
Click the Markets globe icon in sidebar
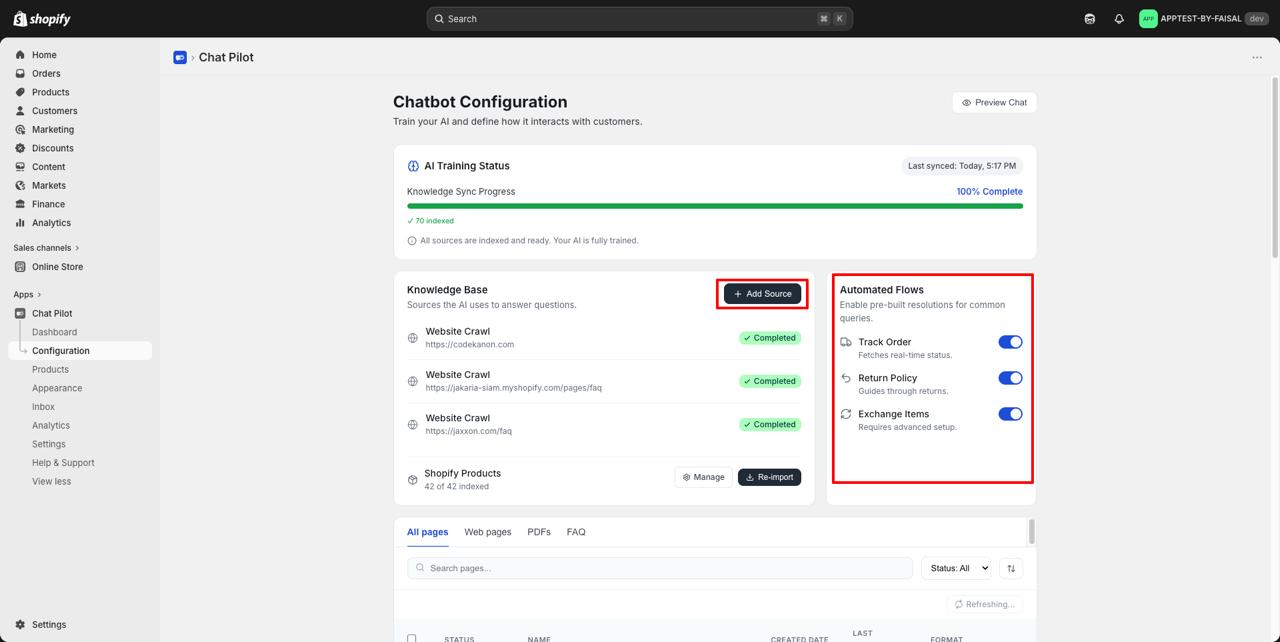(x=20, y=186)
